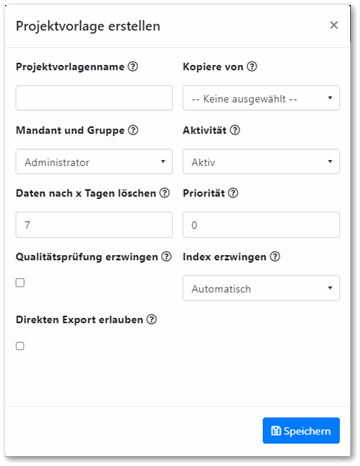Show help for Direkten Export erlauben
Image resolution: width=360 pixels, height=466 pixels.
[152, 319]
